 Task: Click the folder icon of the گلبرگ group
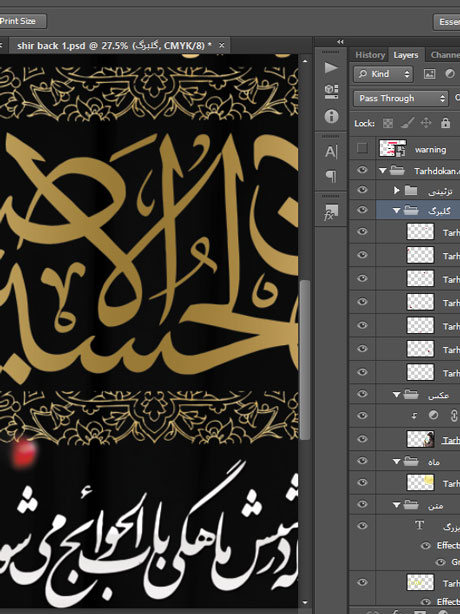coord(411,211)
